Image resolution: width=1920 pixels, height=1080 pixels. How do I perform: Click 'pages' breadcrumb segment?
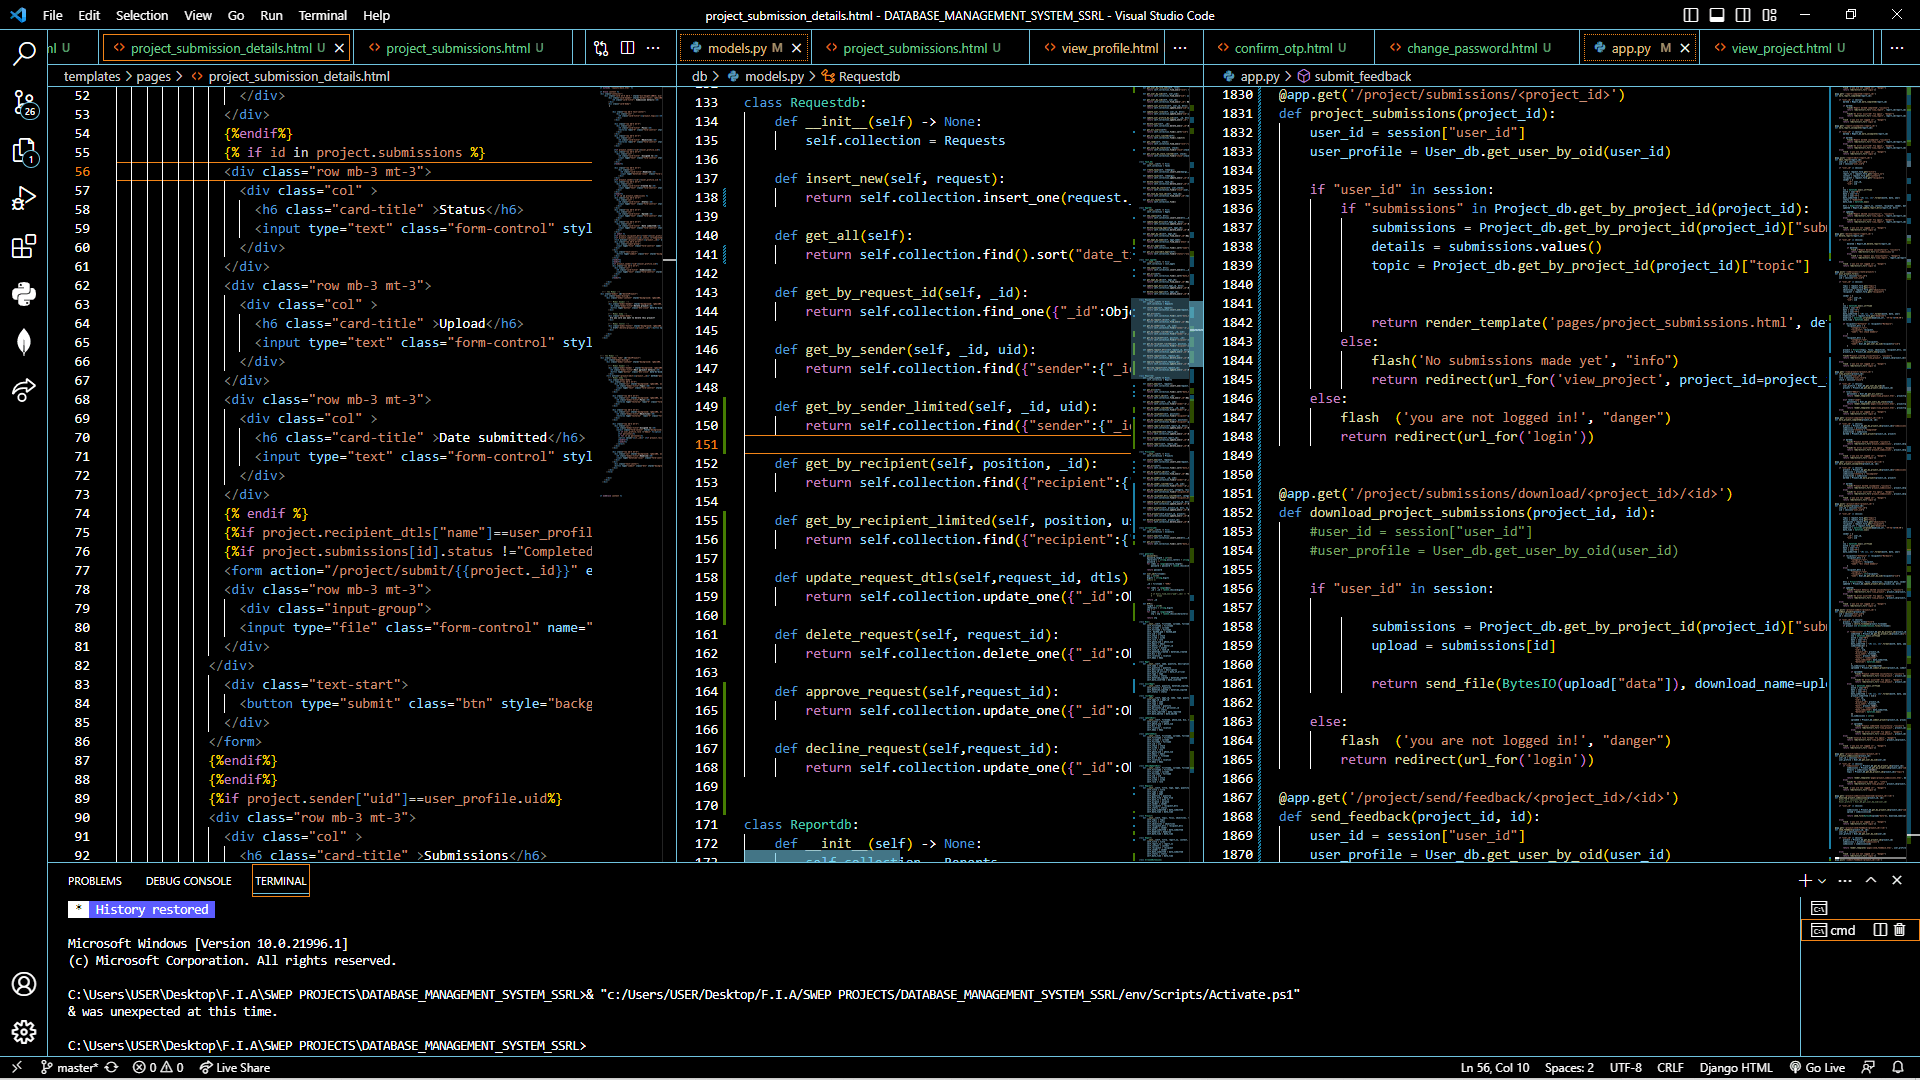coord(154,76)
